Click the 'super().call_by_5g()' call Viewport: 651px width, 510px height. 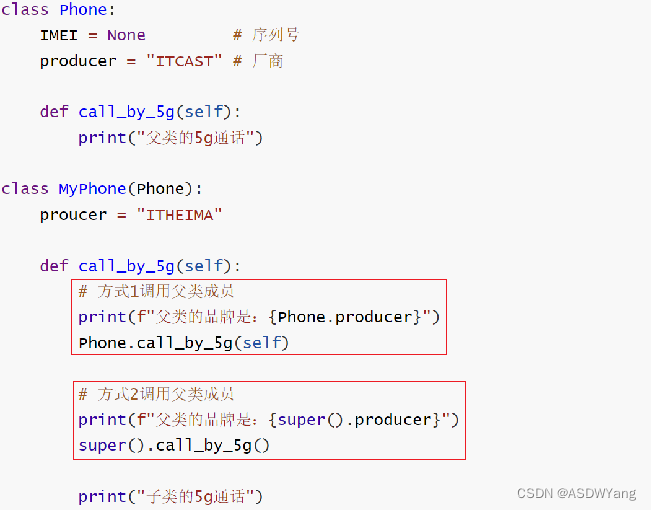[x=174, y=445]
